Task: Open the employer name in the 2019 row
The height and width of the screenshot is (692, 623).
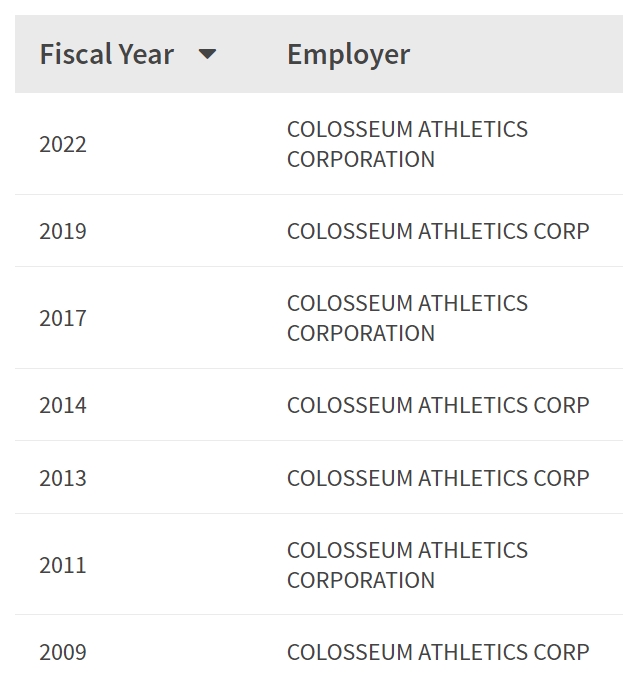Action: tap(438, 231)
